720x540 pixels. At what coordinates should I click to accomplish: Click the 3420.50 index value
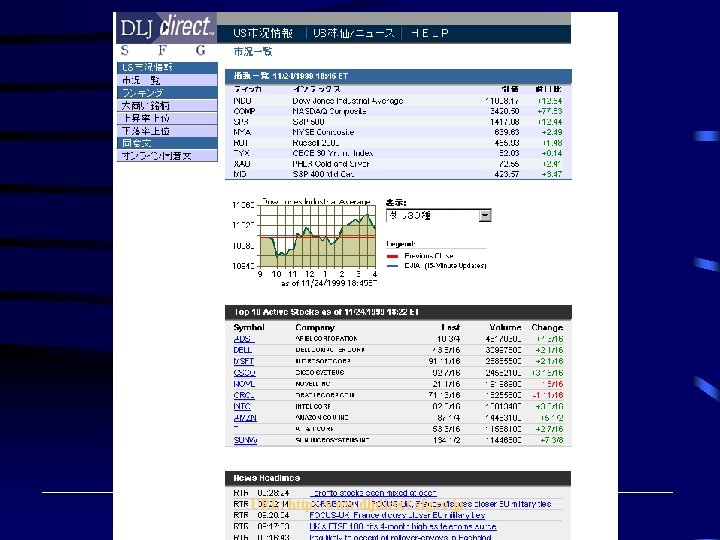505,111
